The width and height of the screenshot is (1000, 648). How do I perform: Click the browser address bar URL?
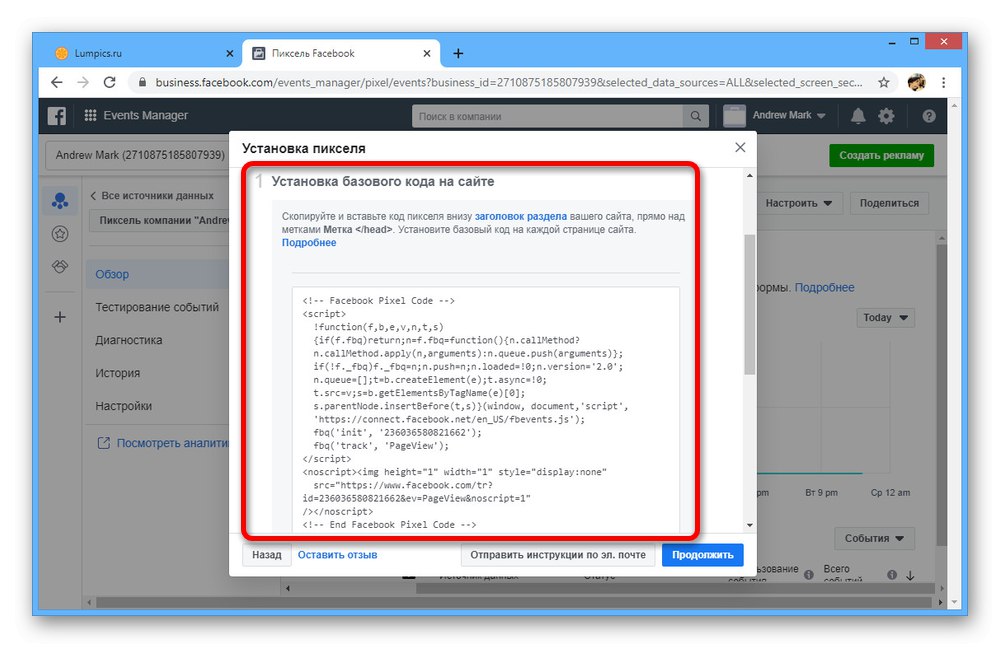point(508,82)
